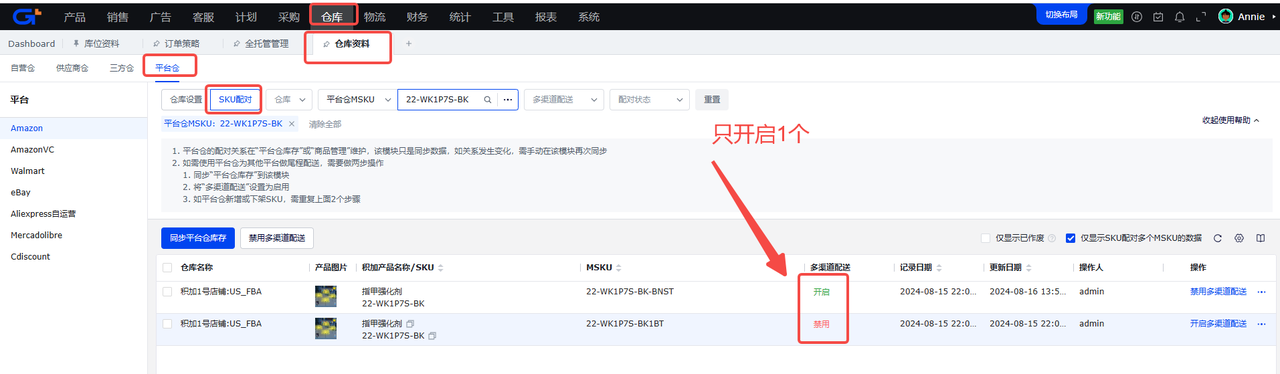
Task: Toggle select-all checkbox in table header
Action: click(x=167, y=268)
